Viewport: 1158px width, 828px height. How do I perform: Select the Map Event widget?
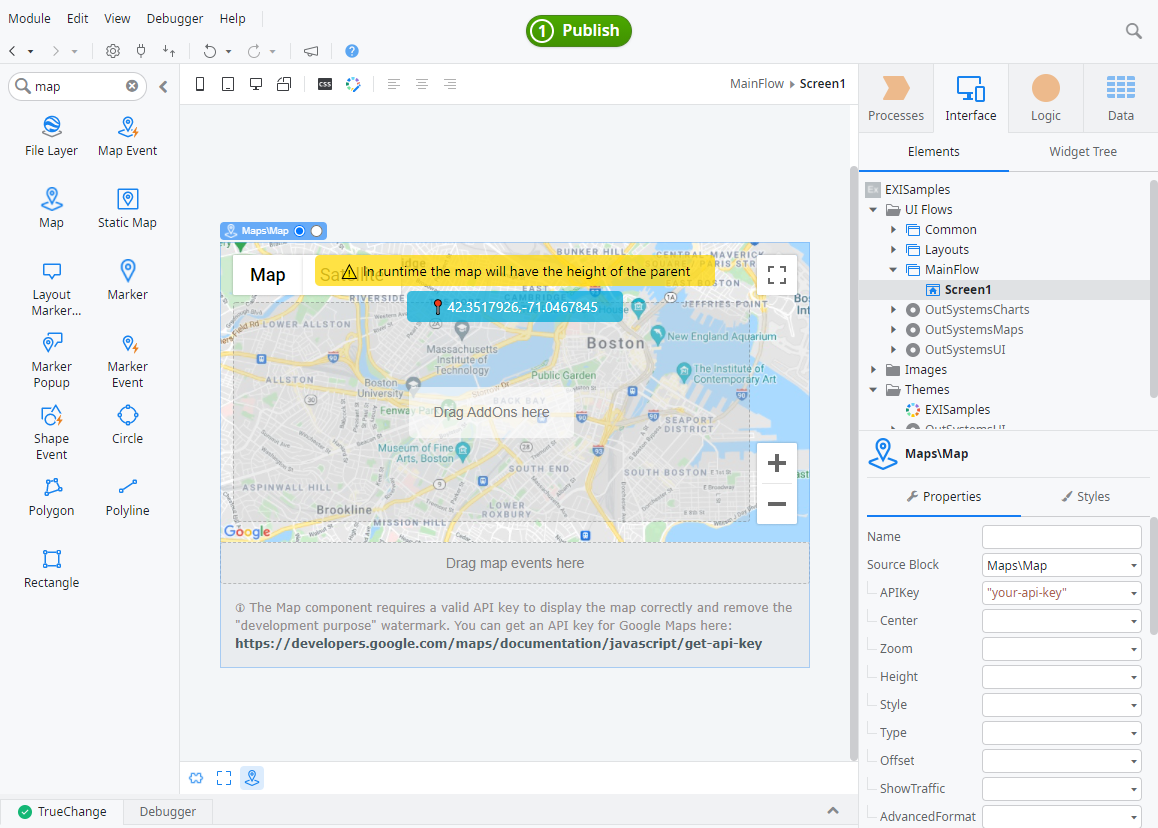tap(127, 137)
